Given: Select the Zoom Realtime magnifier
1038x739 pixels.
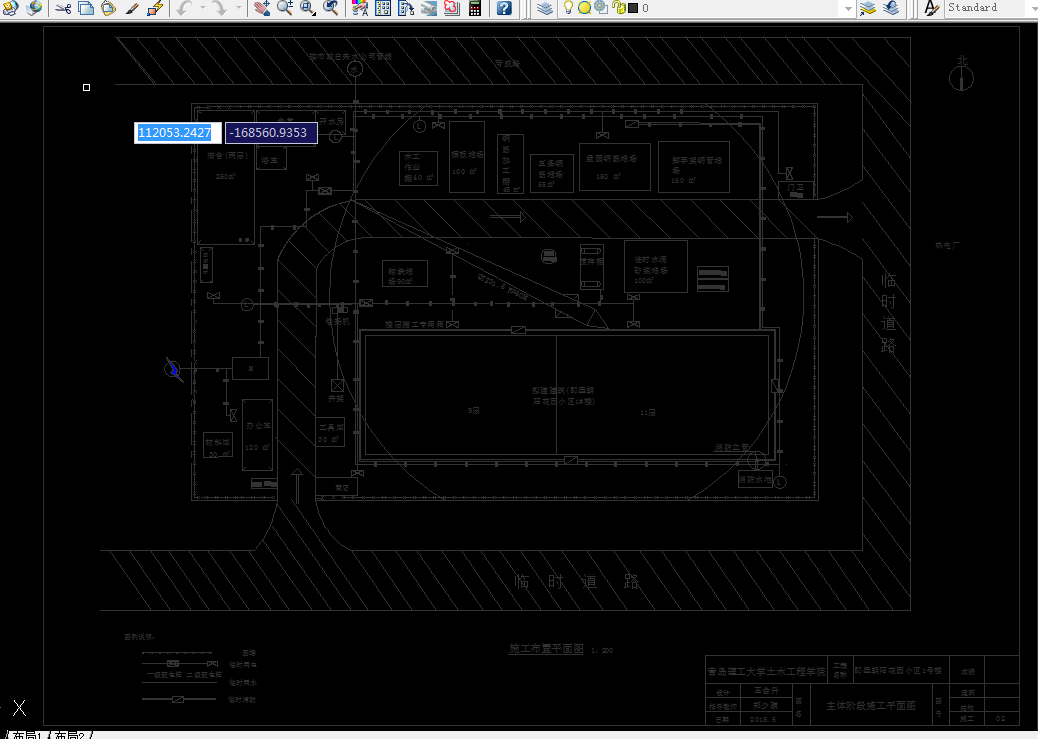Looking at the screenshot, I should 285,8.
